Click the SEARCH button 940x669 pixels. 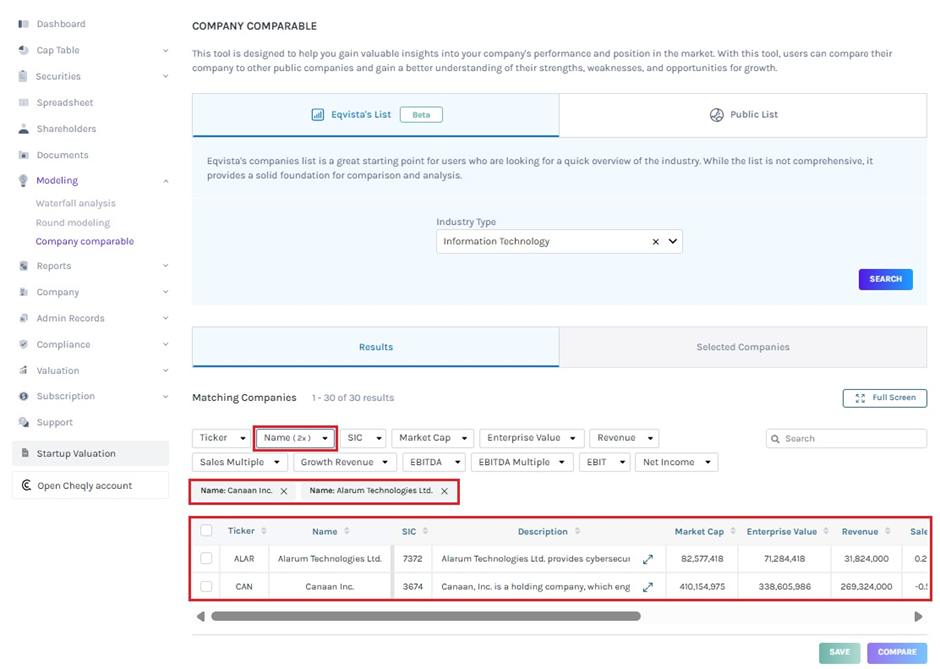(885, 279)
